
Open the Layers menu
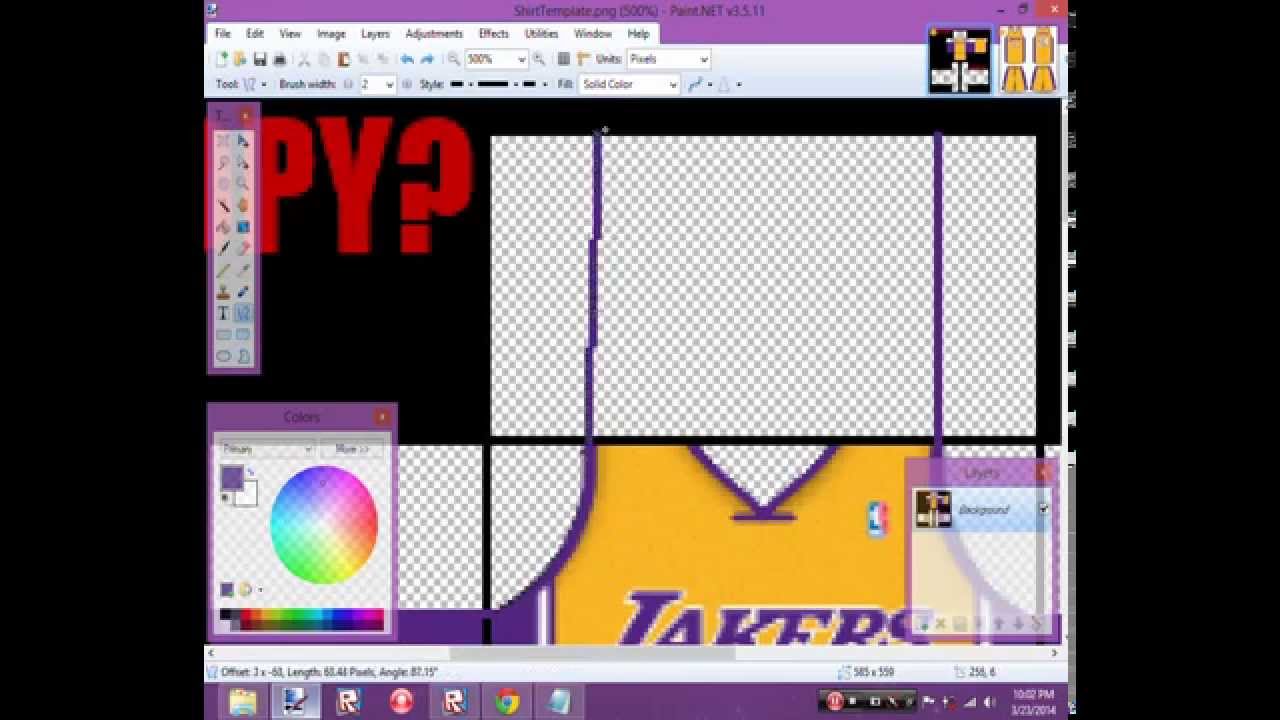[375, 33]
